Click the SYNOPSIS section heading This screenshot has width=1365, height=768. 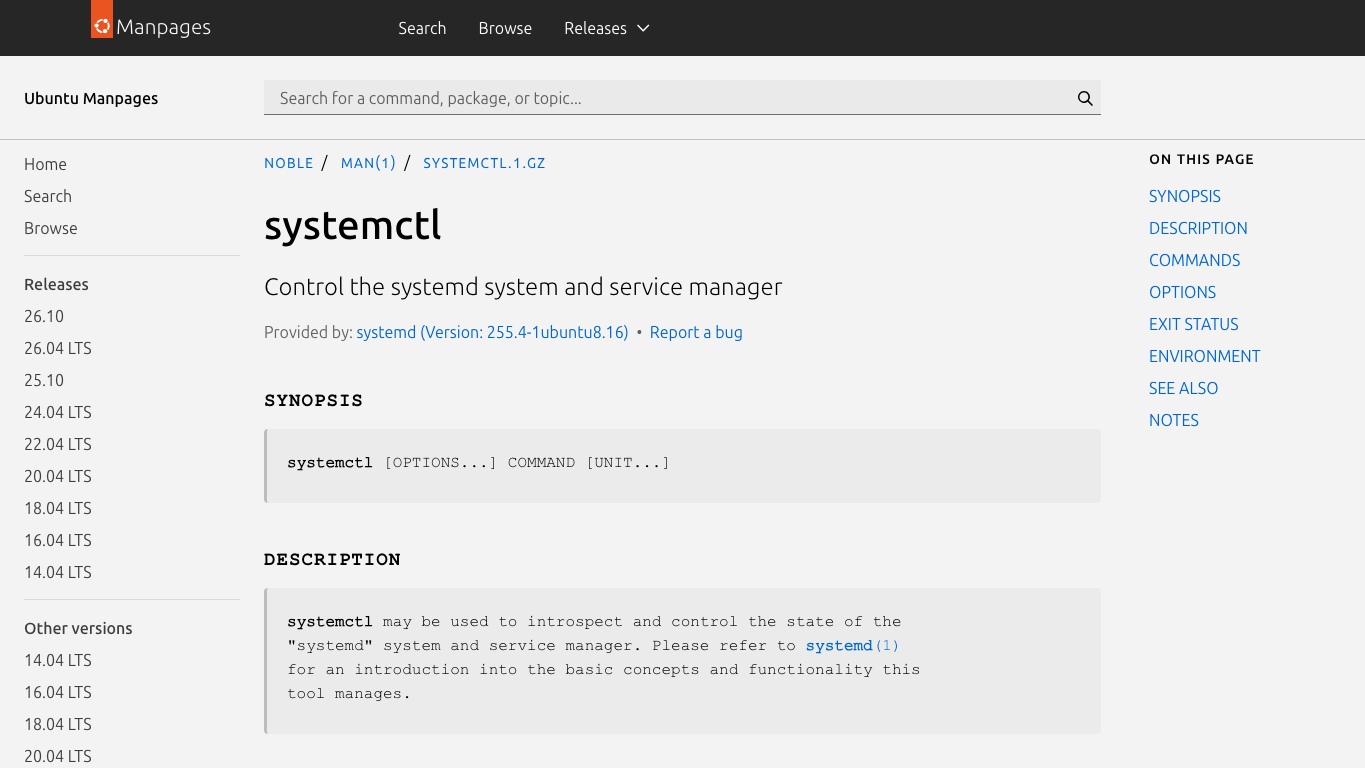click(313, 400)
